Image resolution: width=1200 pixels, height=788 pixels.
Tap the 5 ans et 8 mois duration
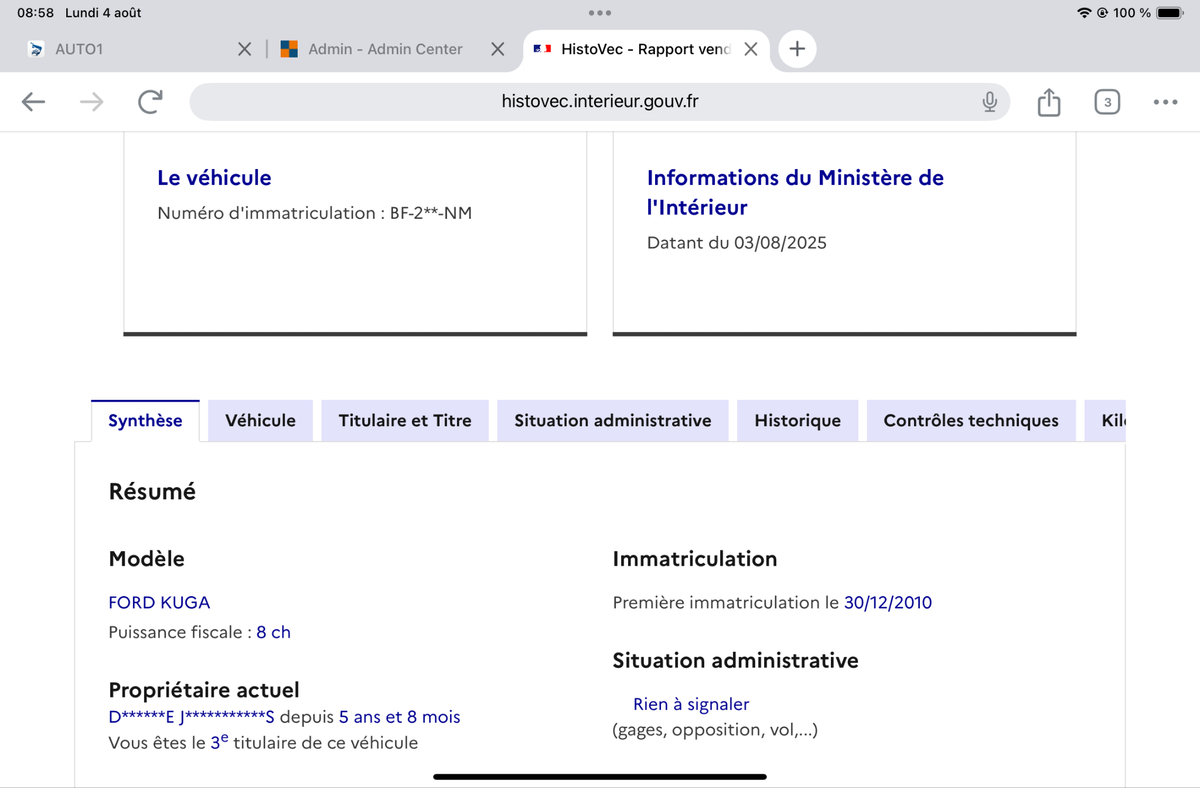click(x=400, y=717)
